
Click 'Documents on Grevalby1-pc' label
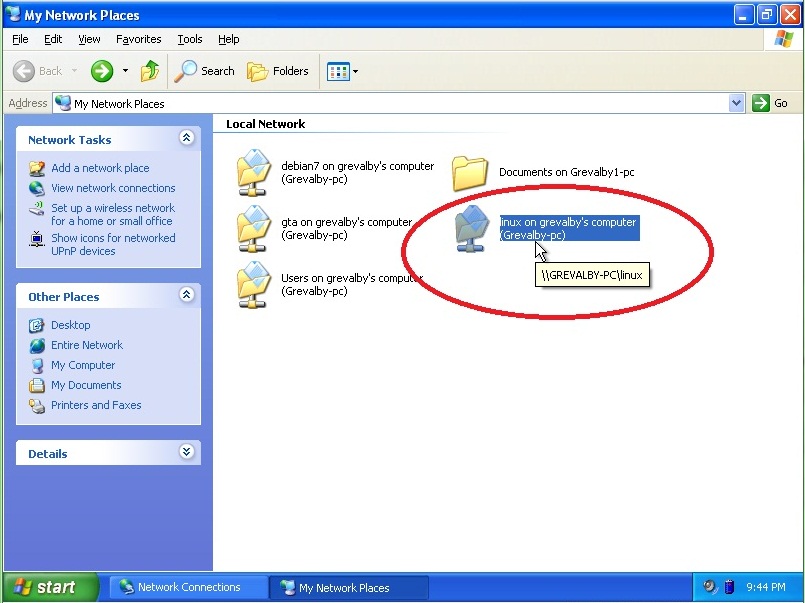click(x=566, y=172)
